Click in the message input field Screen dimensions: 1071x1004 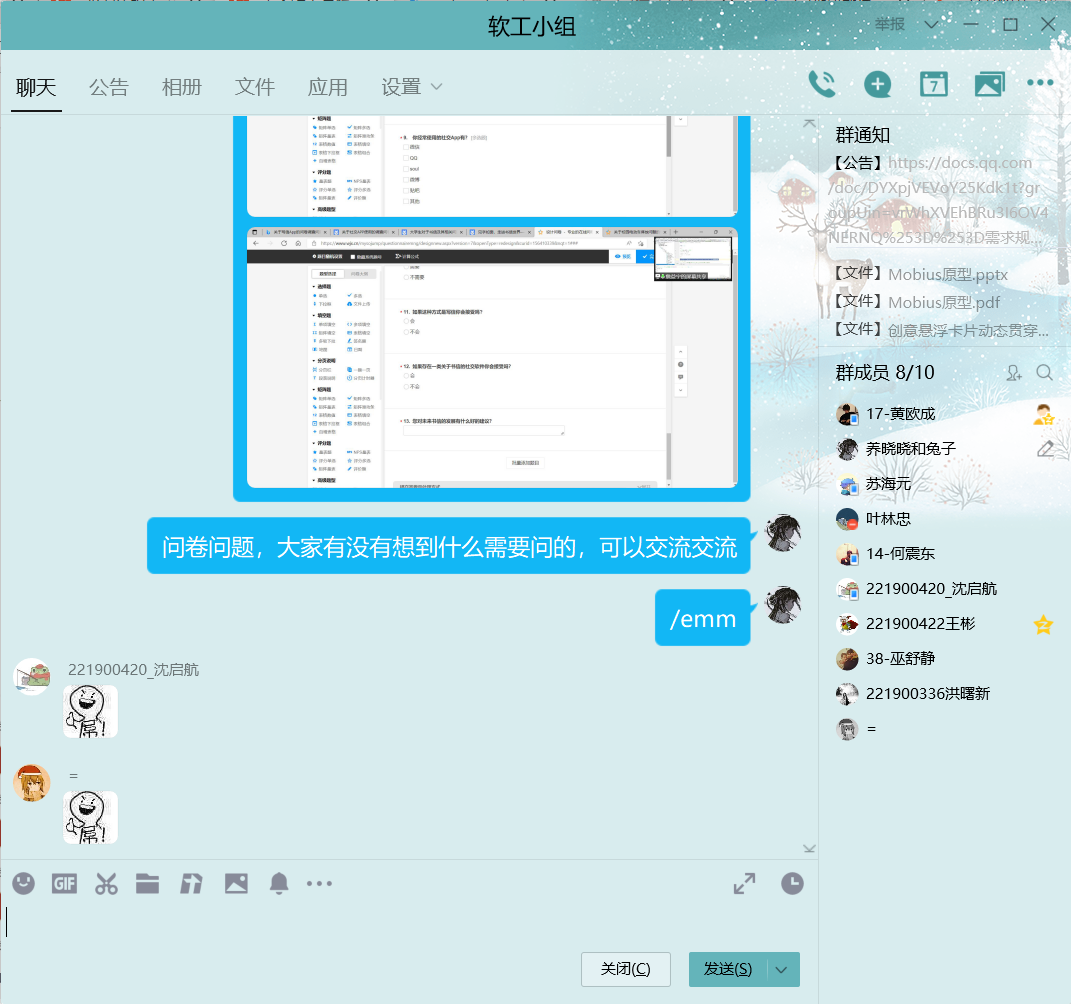(x=410, y=923)
